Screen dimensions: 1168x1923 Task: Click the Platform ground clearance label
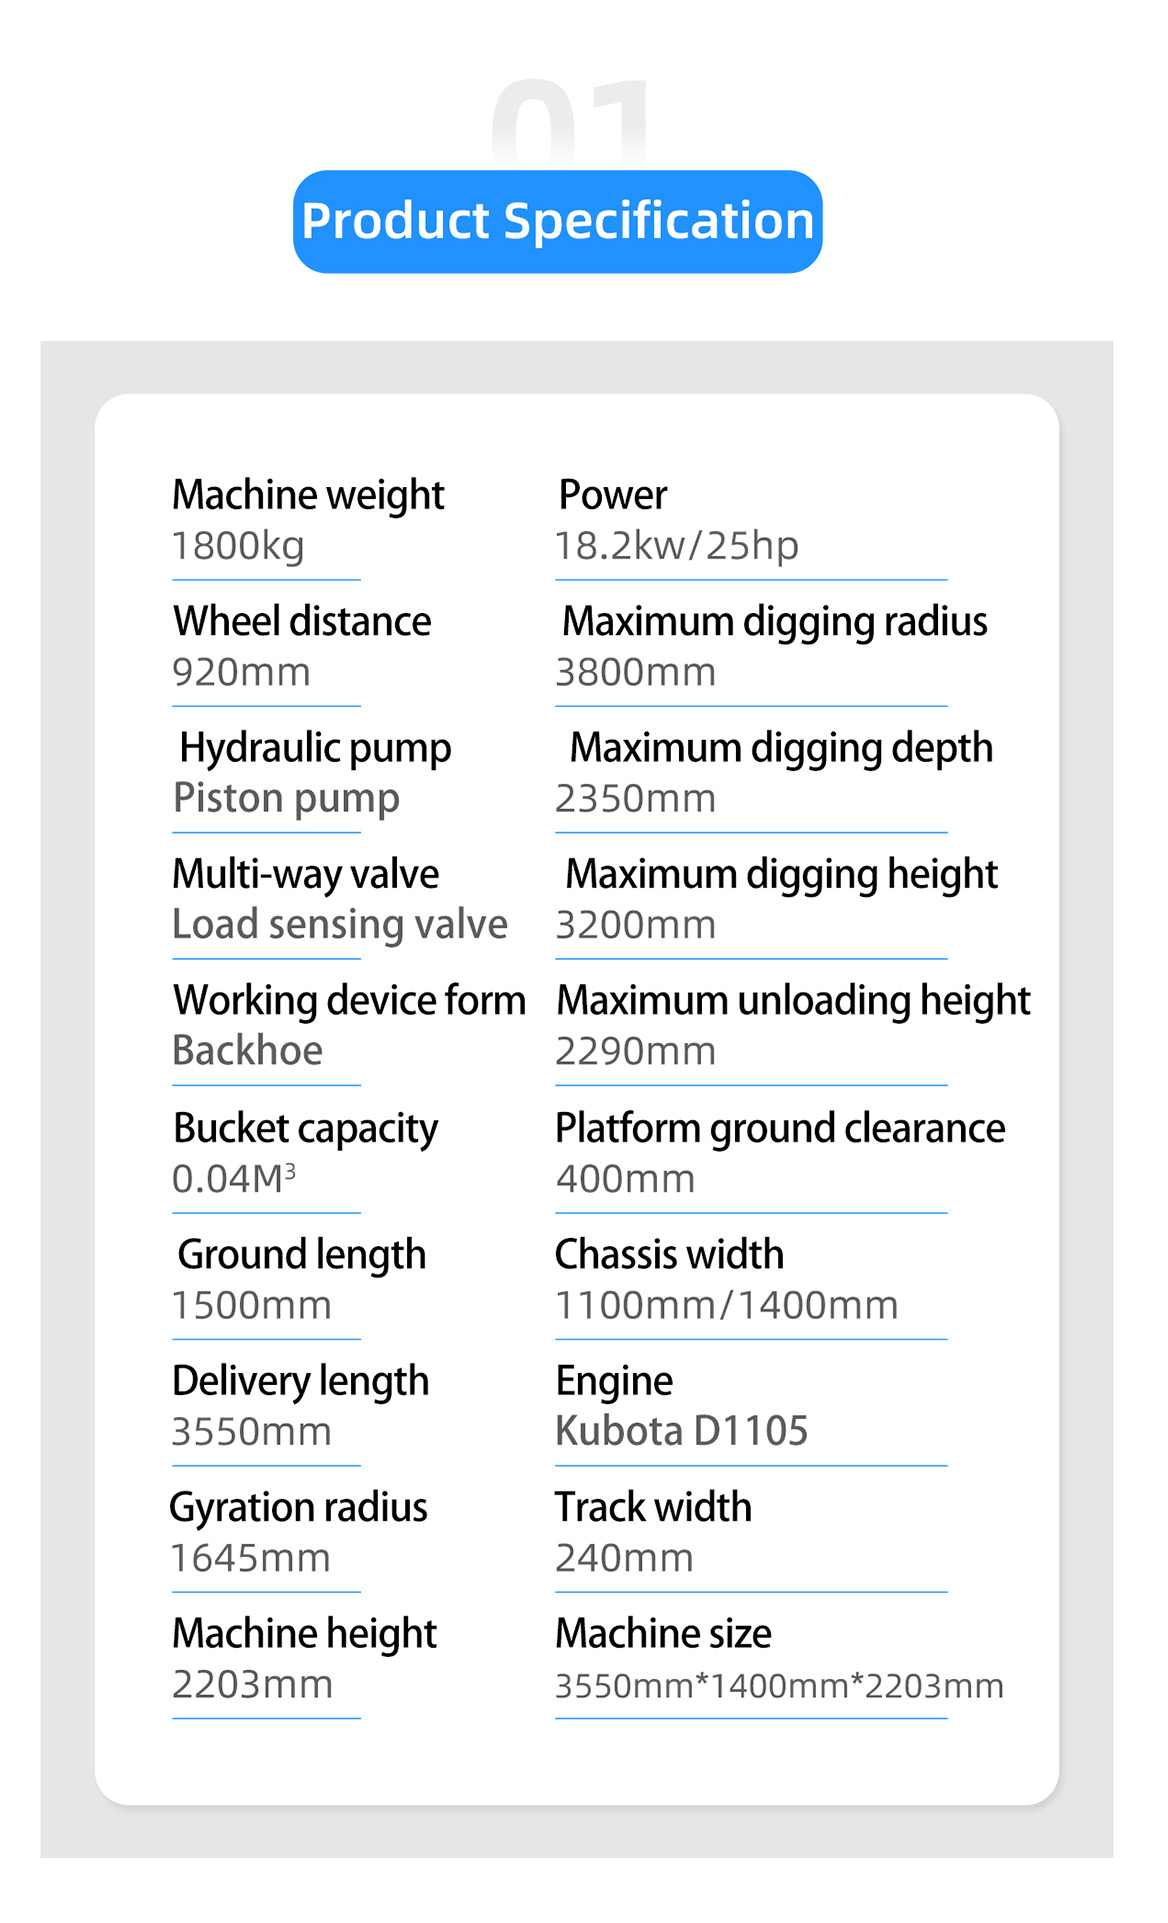pyautogui.click(x=780, y=1128)
